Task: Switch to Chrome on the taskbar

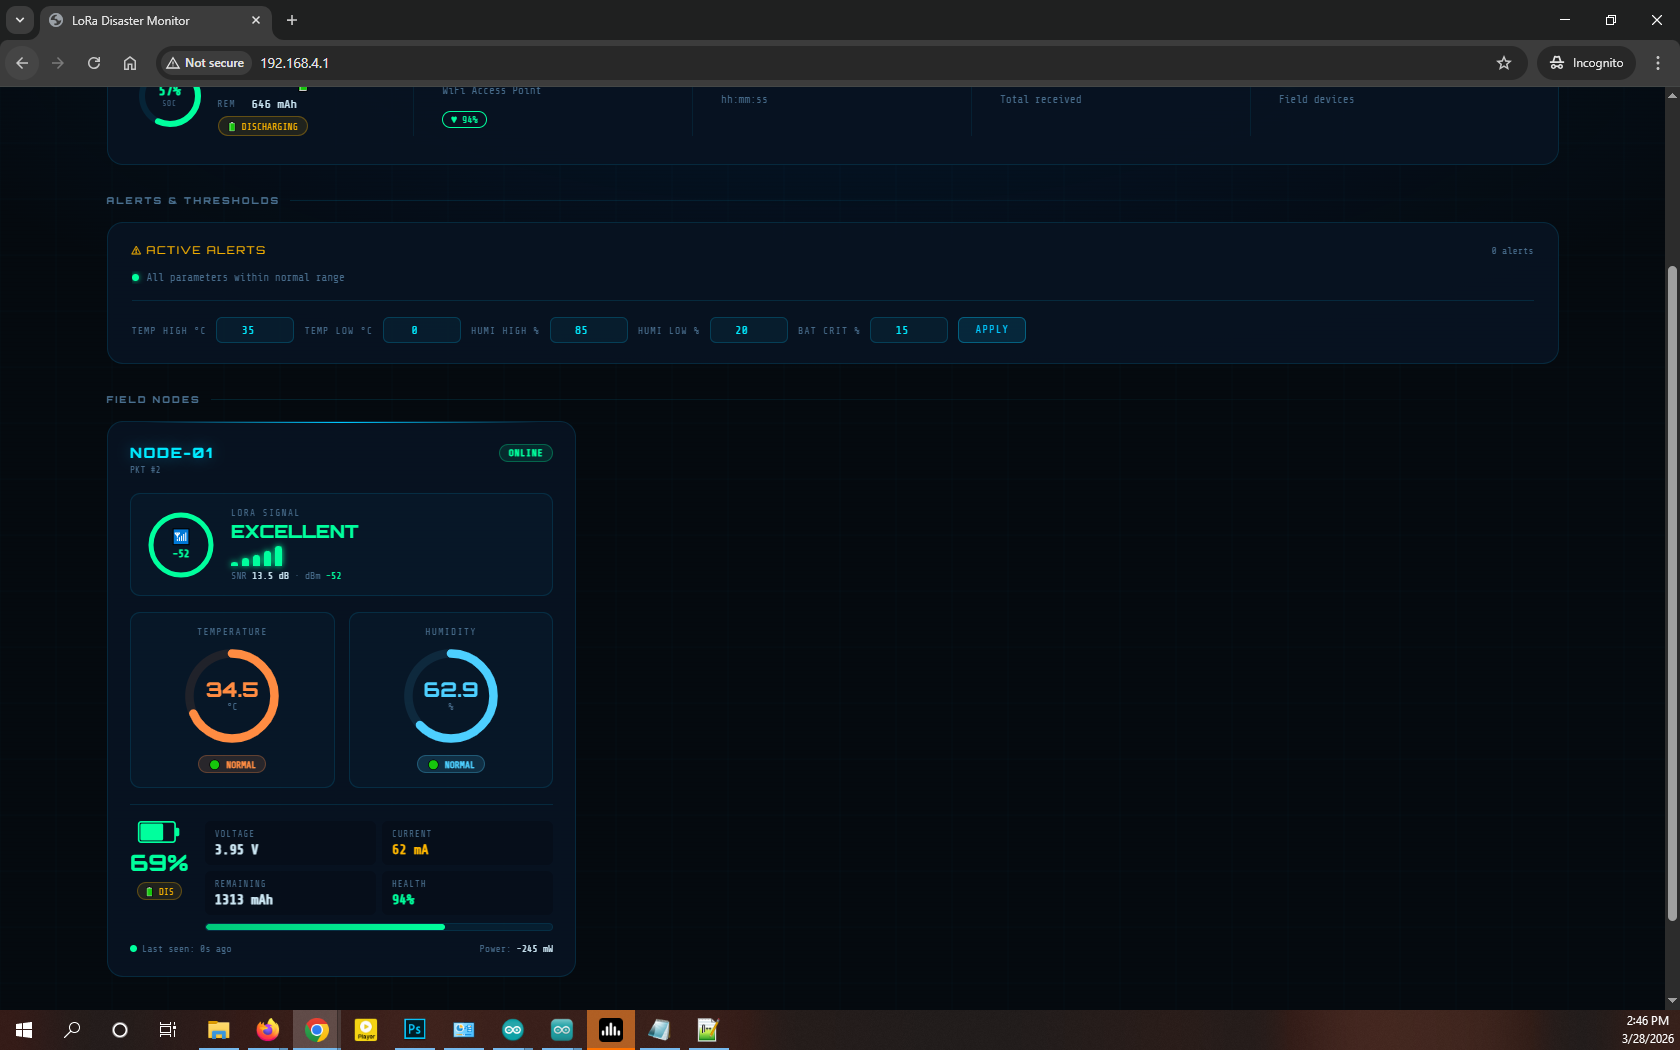Action: [x=317, y=1030]
